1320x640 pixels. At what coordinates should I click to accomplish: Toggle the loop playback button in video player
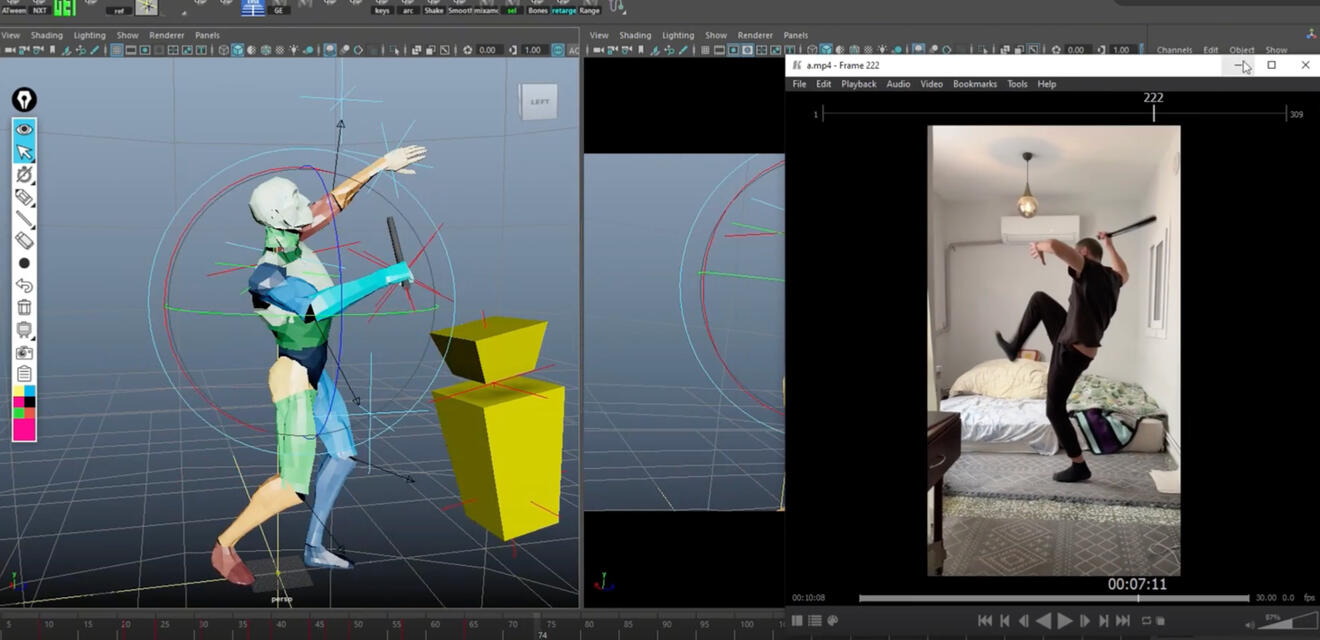pyautogui.click(x=1146, y=621)
